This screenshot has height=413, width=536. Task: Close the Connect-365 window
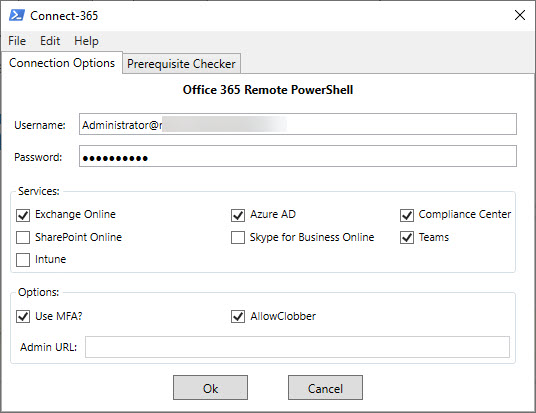point(520,15)
